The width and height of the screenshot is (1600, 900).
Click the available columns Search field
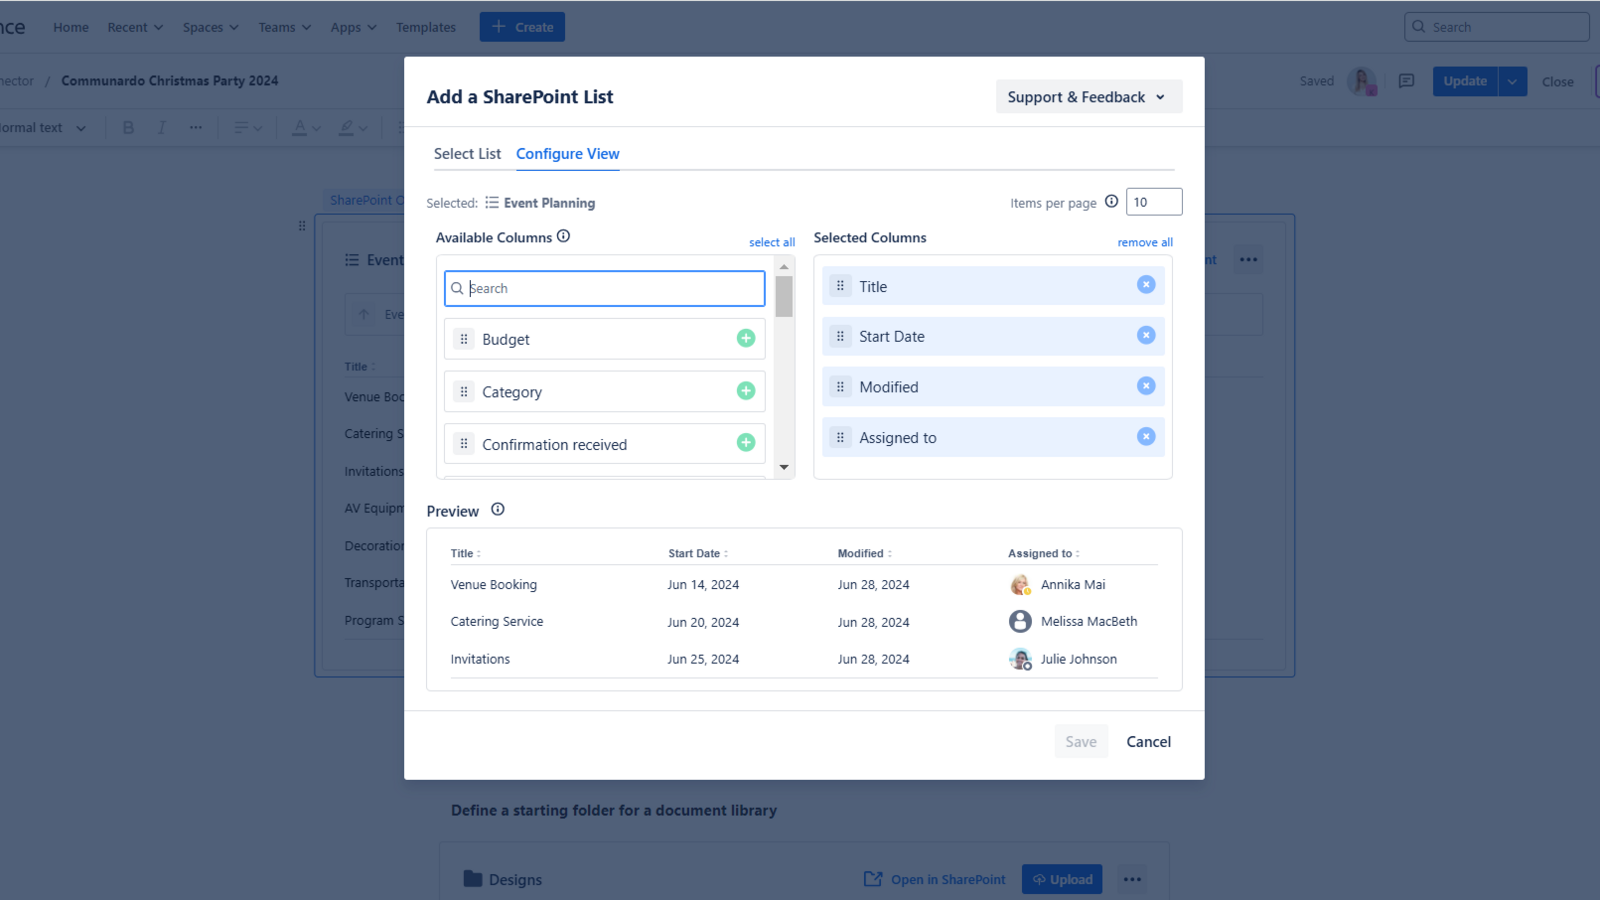click(x=605, y=288)
